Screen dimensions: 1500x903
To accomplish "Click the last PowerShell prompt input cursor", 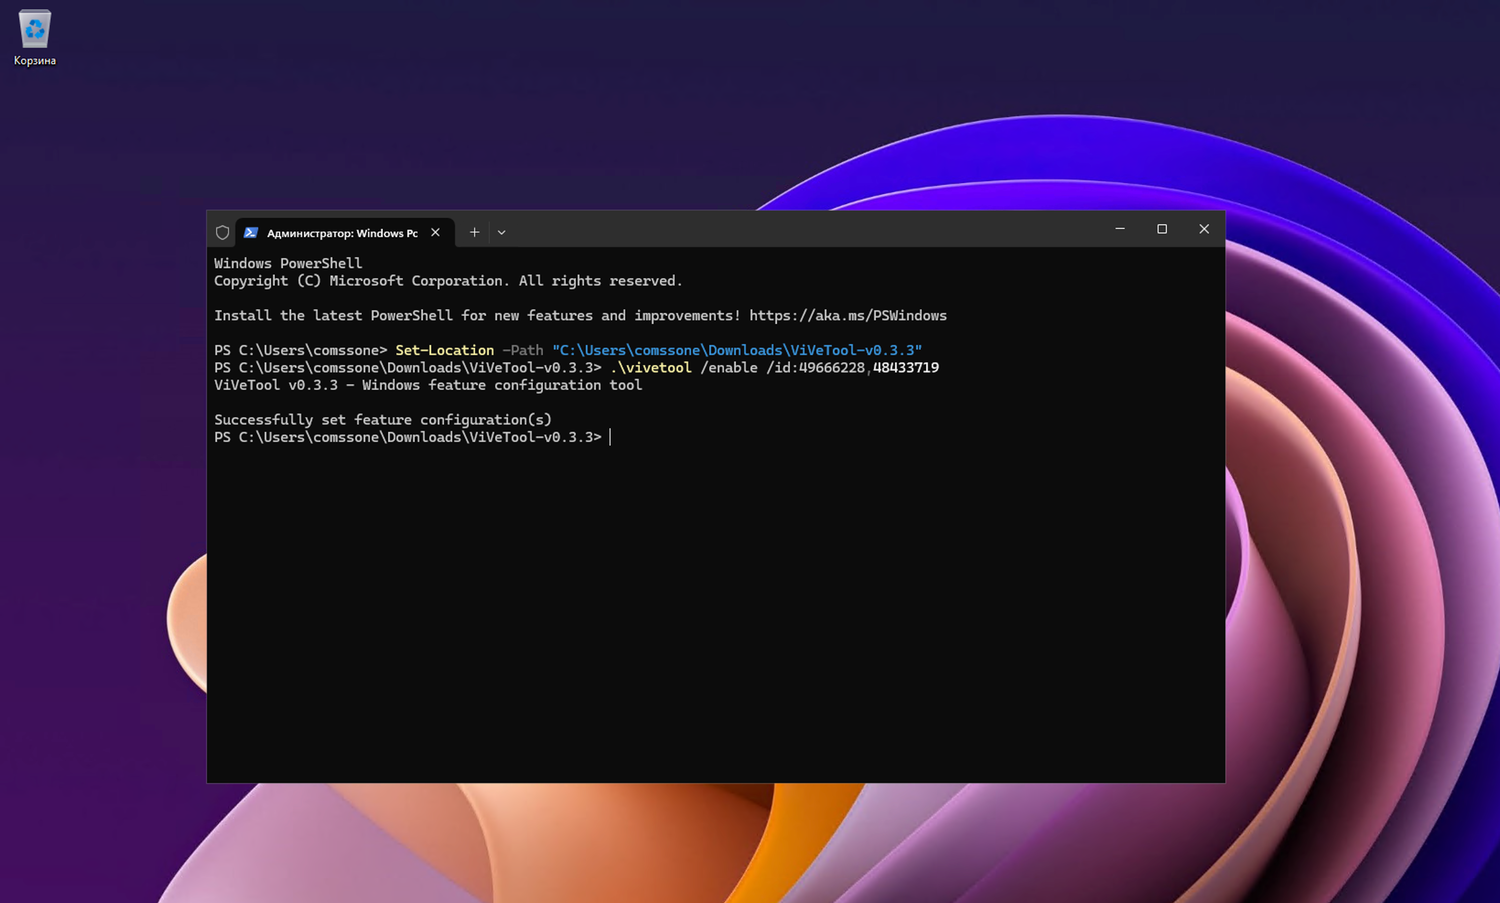I will (x=610, y=437).
